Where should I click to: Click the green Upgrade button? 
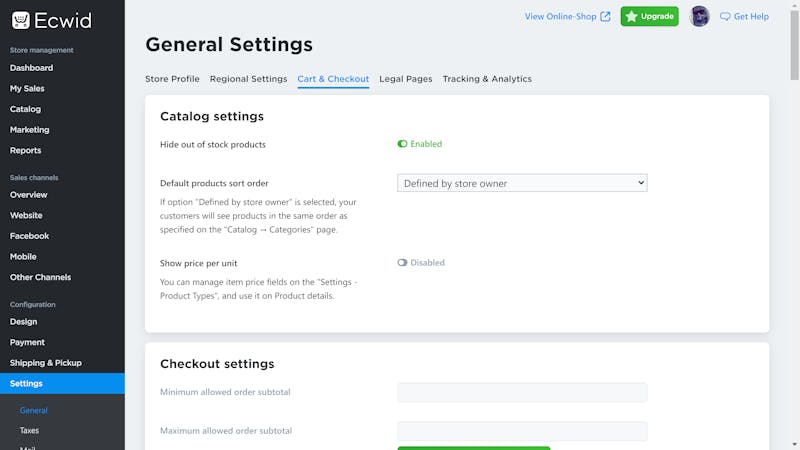649,16
